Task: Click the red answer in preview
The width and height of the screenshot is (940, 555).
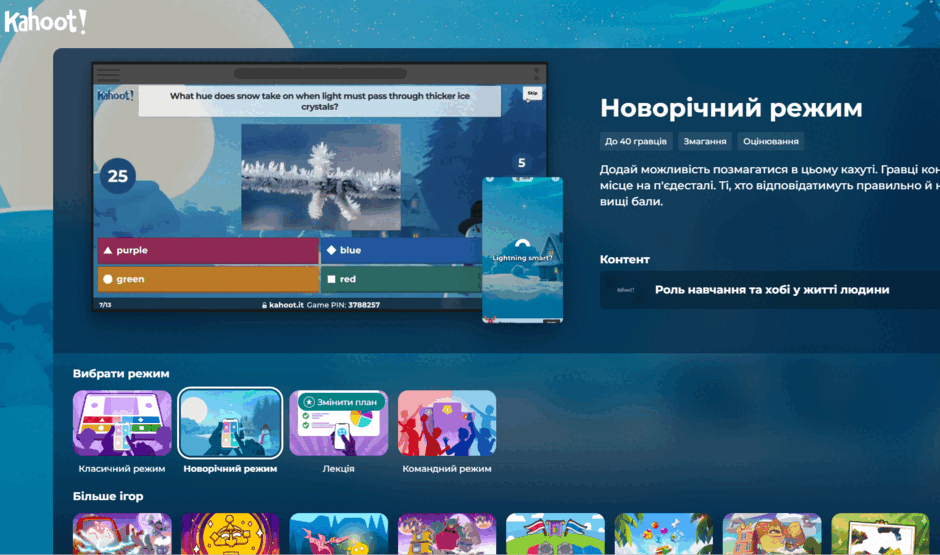Action: [402, 279]
